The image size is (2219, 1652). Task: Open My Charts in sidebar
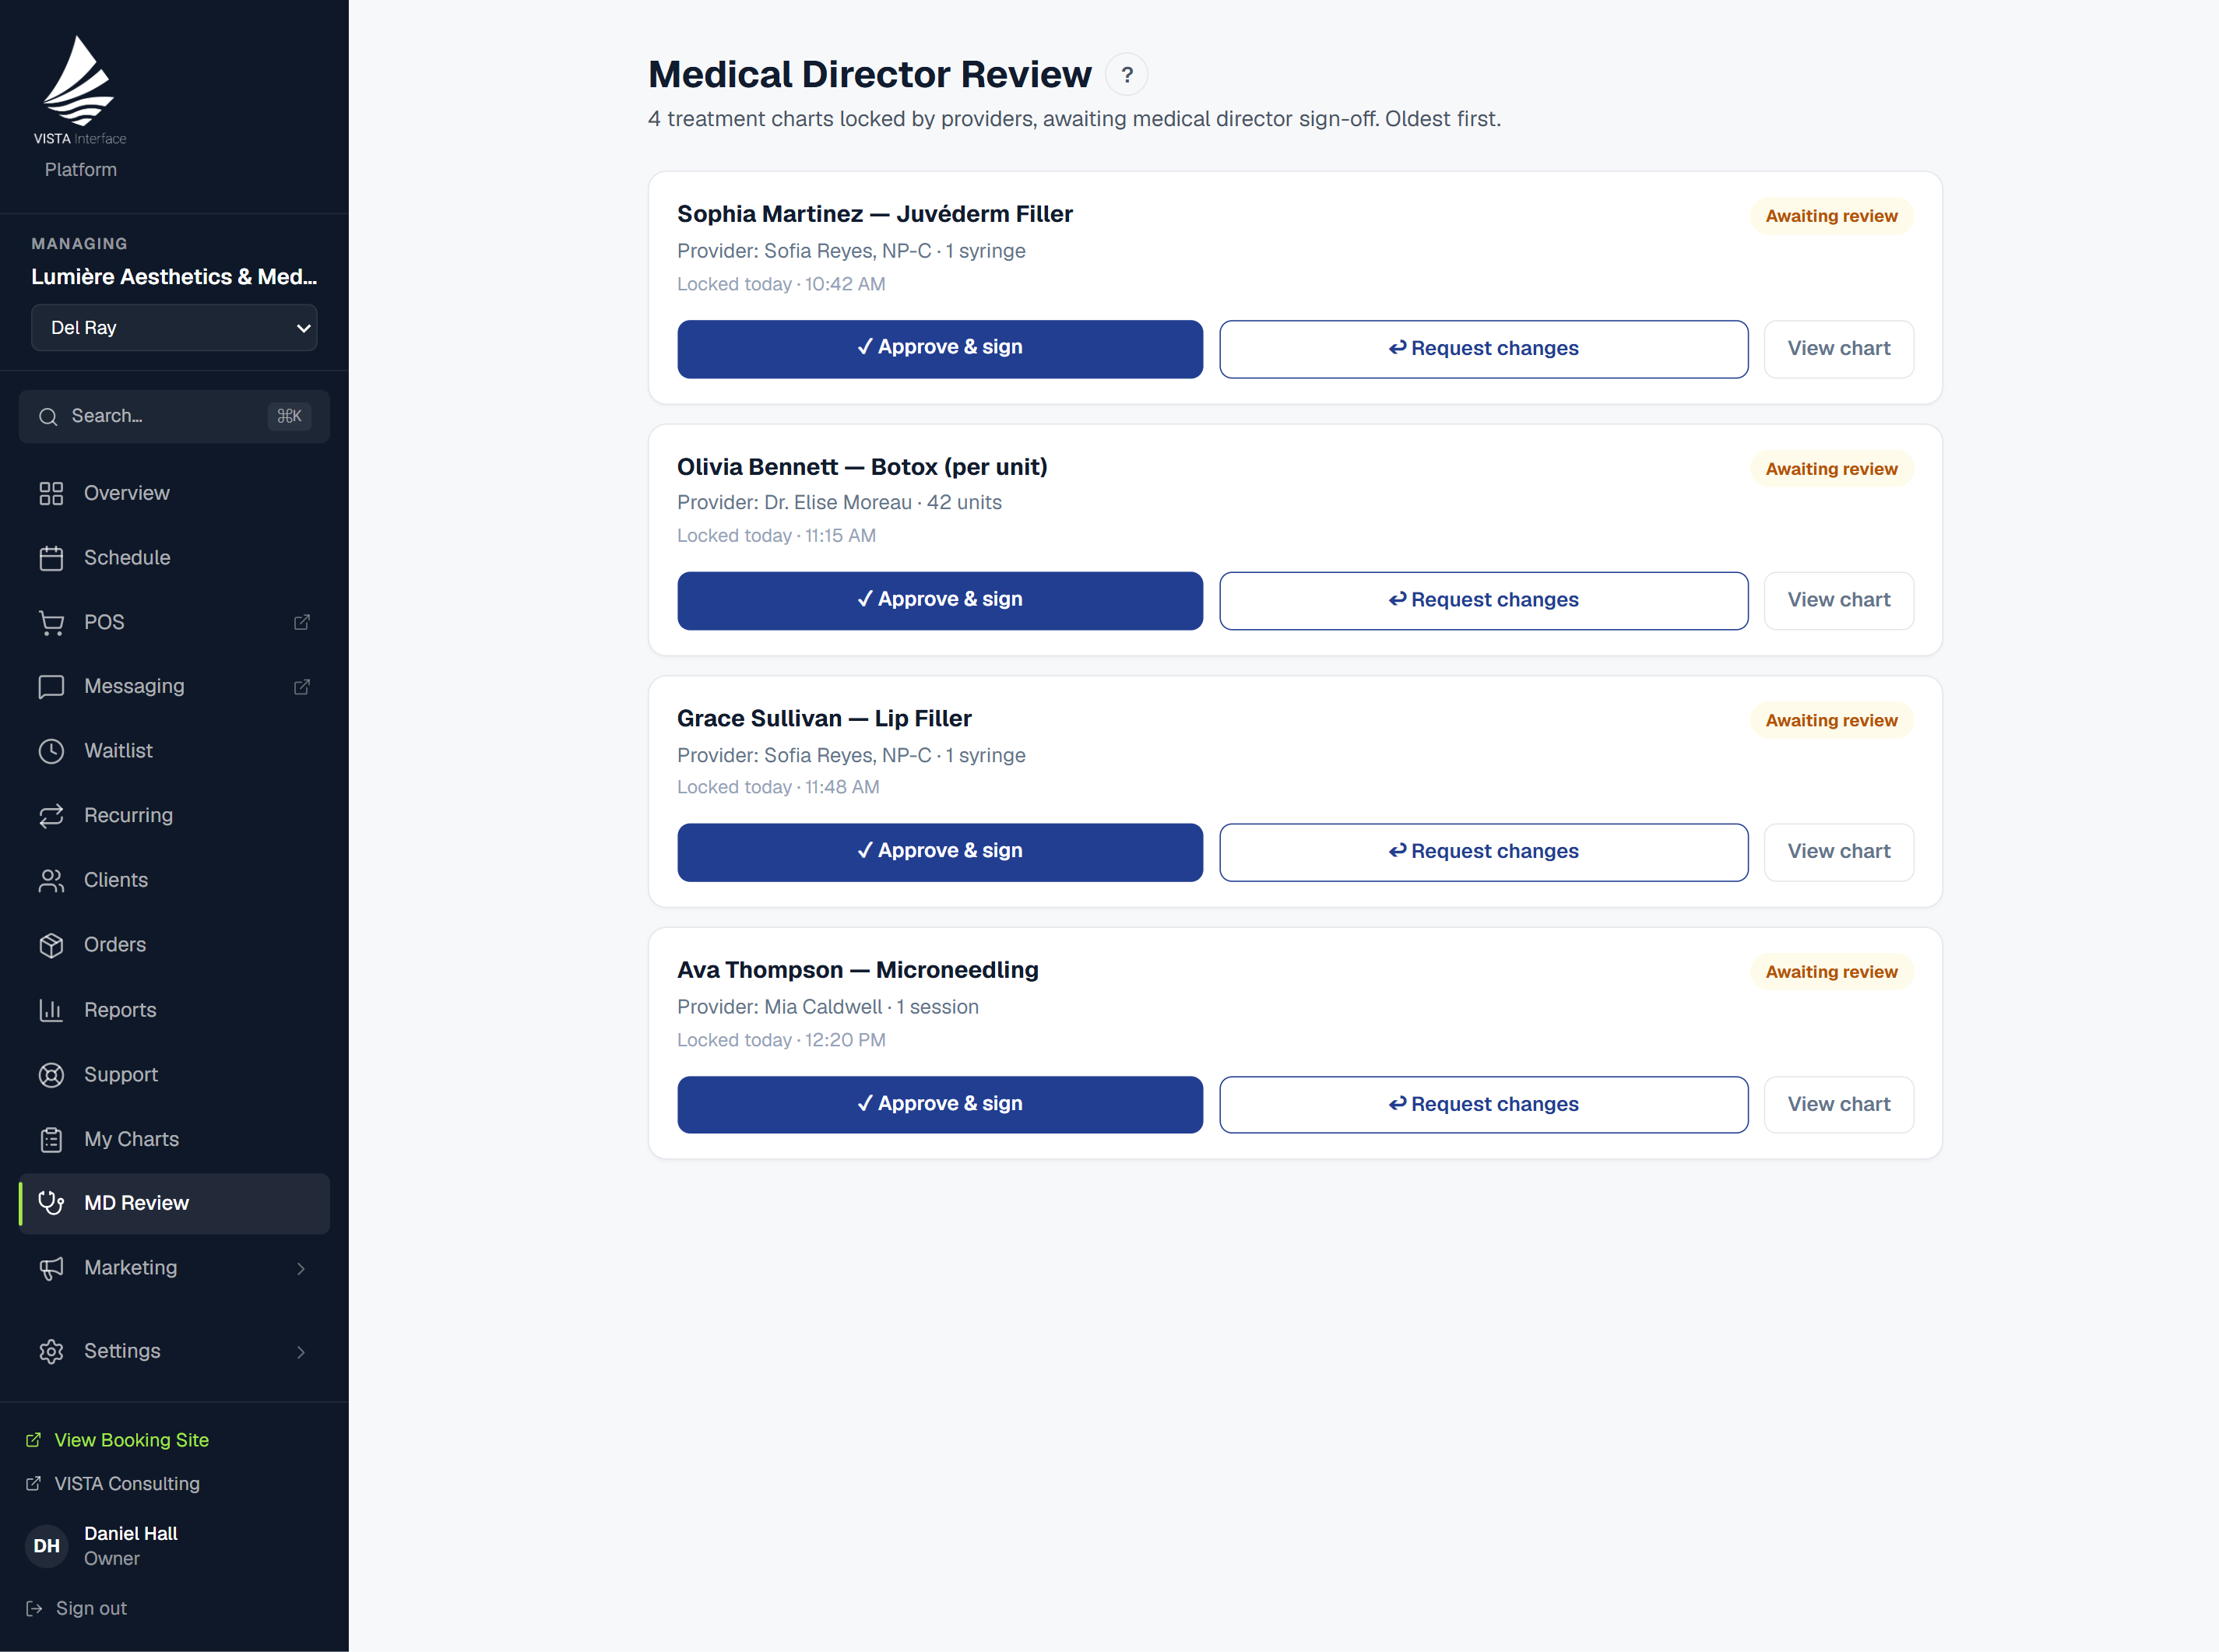[x=174, y=1140]
